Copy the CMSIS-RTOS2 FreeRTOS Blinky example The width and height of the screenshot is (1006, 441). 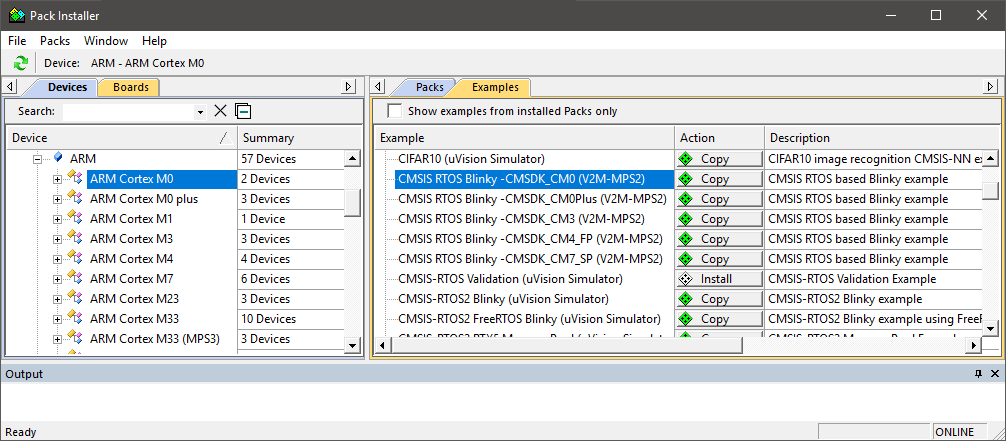click(719, 318)
